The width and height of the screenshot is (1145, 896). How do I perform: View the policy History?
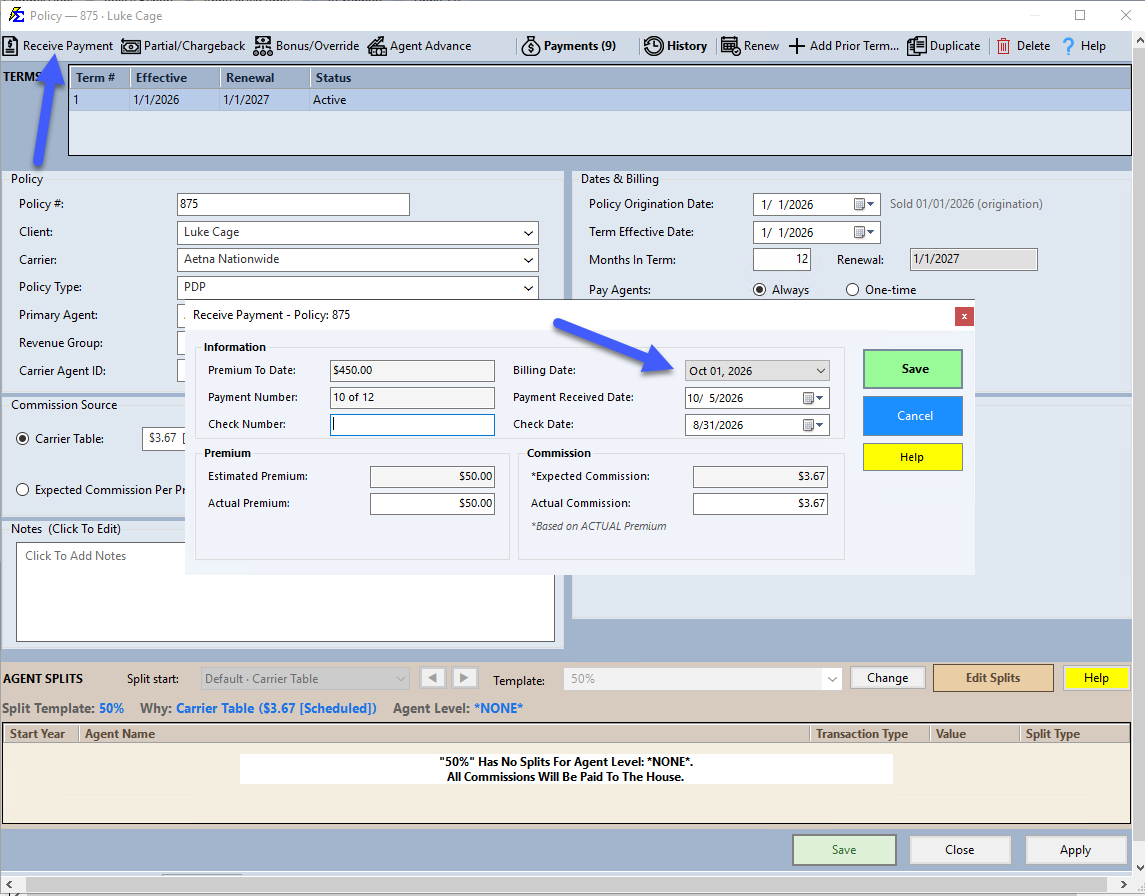tap(675, 46)
